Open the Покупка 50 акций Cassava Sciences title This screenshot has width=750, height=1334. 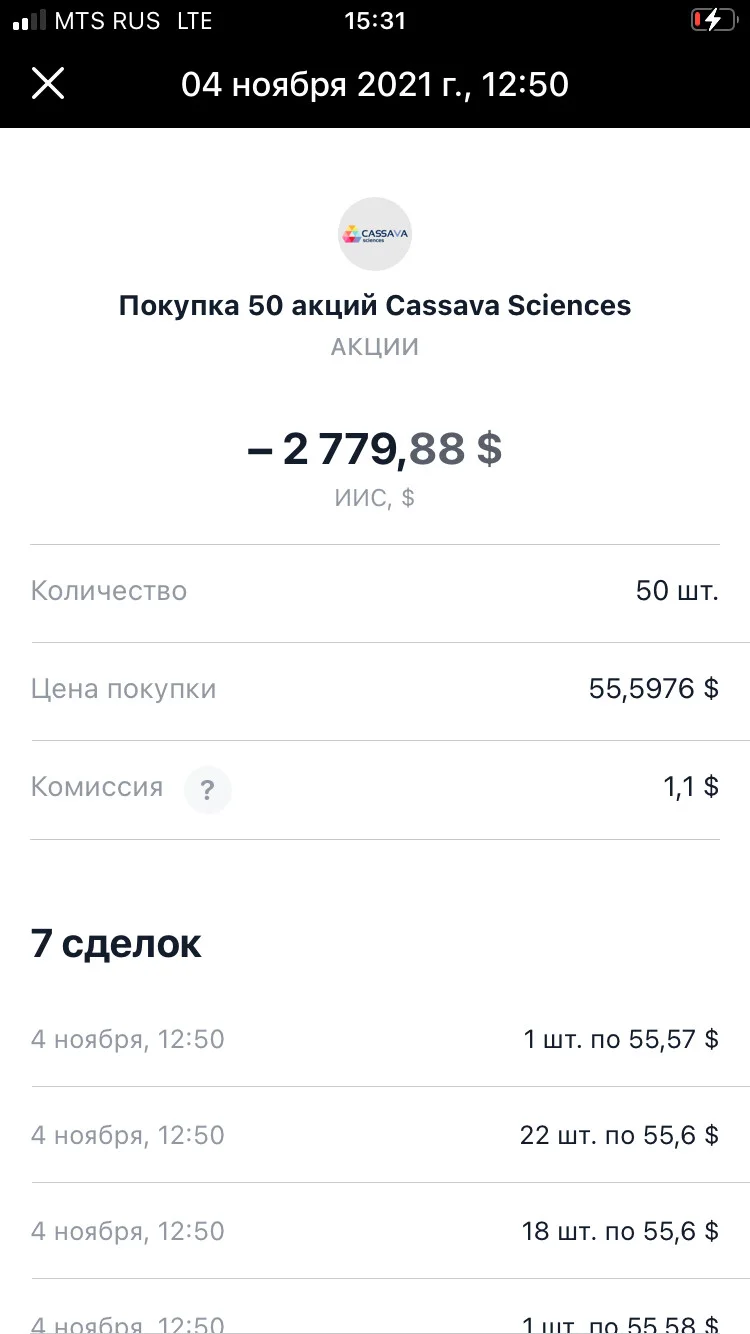tap(375, 305)
